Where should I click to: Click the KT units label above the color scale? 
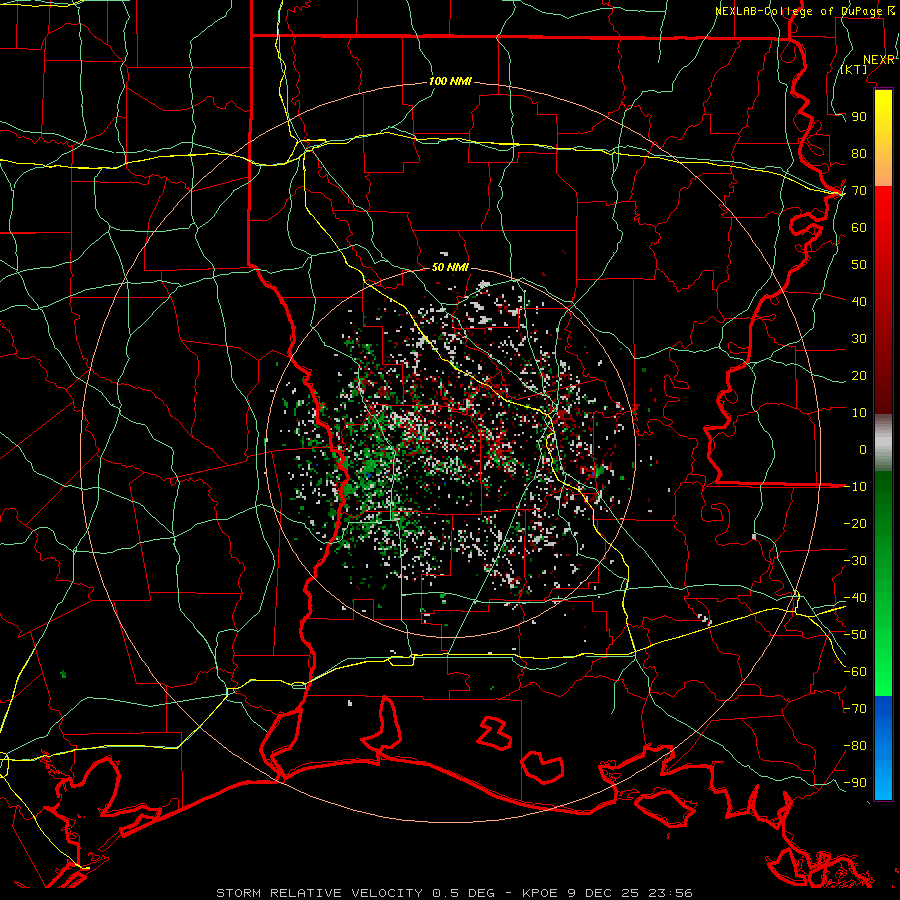point(854,69)
